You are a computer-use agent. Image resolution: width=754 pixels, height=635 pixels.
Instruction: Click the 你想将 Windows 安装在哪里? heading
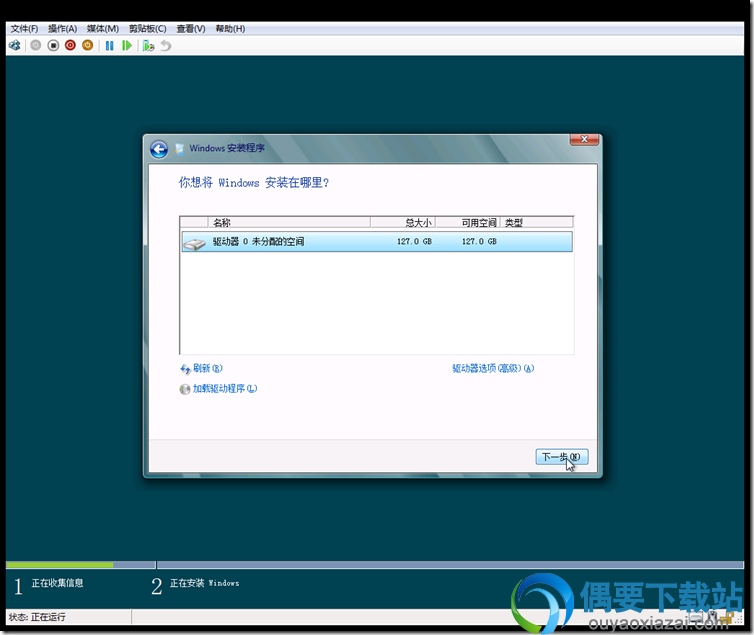(254, 183)
